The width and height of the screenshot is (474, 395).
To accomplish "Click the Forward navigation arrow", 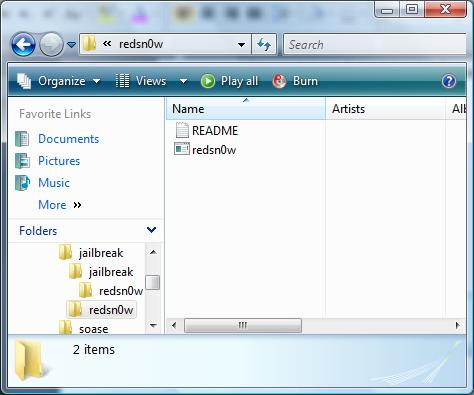I will pyautogui.click(x=51, y=44).
